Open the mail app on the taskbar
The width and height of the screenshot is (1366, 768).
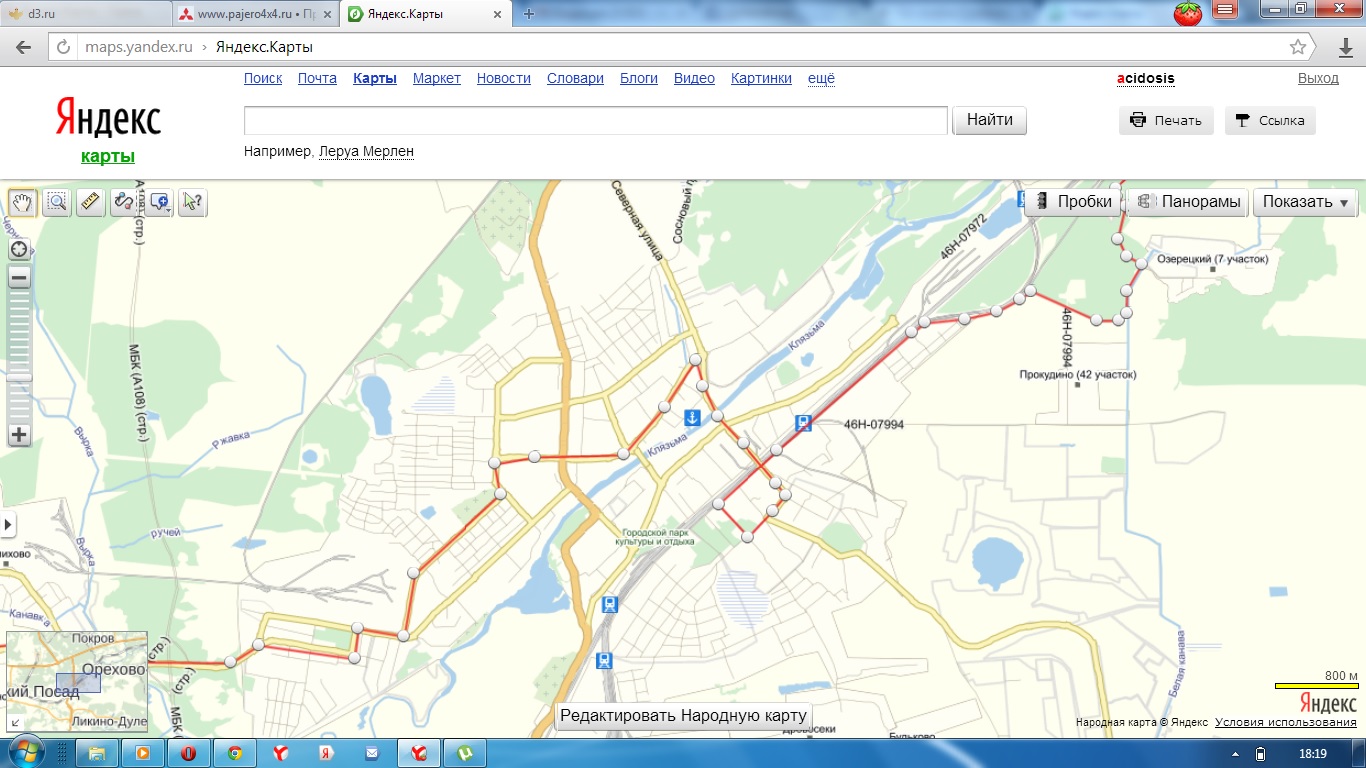[x=372, y=753]
